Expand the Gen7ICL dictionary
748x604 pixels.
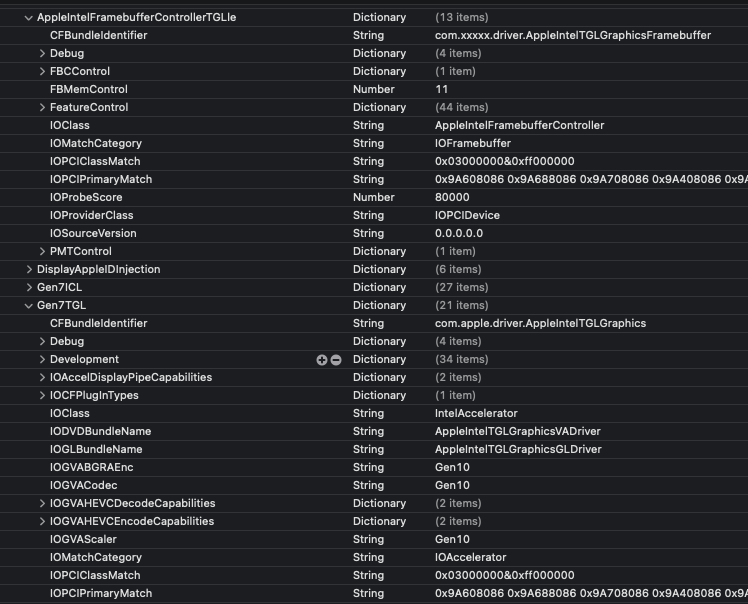click(x=29, y=288)
